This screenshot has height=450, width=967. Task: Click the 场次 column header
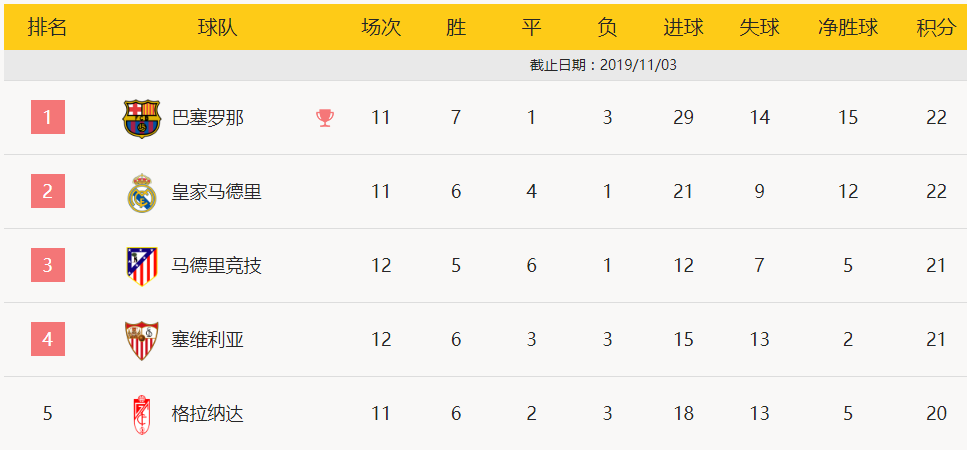(381, 27)
